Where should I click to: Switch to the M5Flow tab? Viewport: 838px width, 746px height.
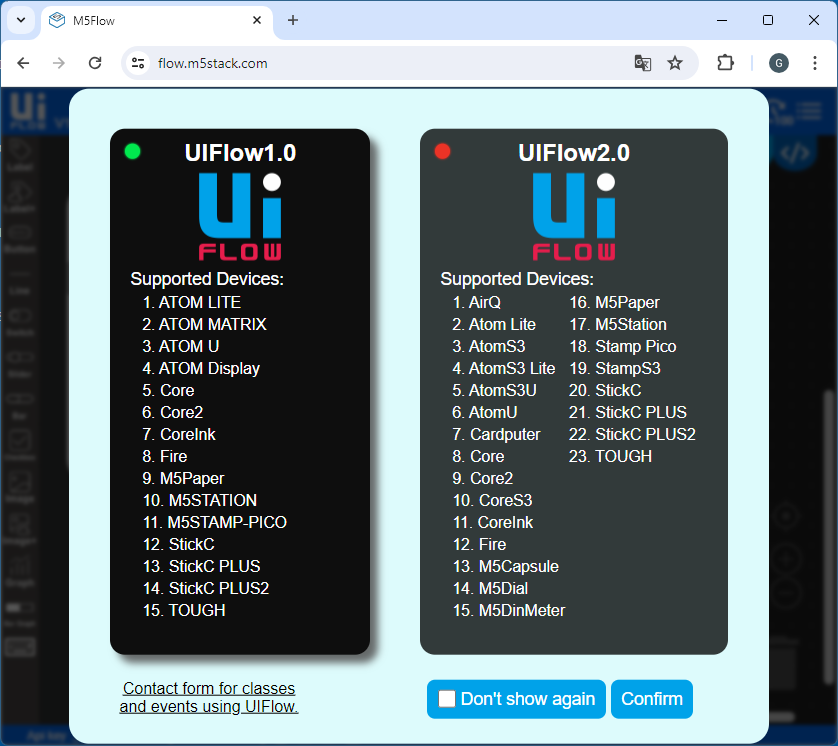(157, 21)
